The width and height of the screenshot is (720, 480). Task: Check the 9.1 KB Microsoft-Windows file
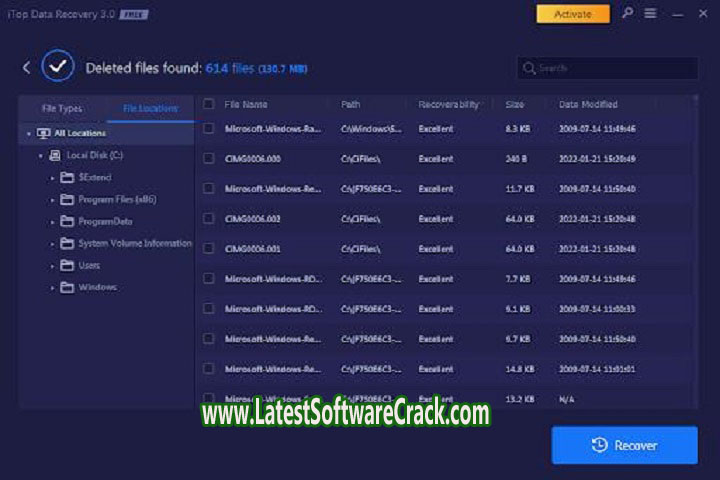pos(208,309)
